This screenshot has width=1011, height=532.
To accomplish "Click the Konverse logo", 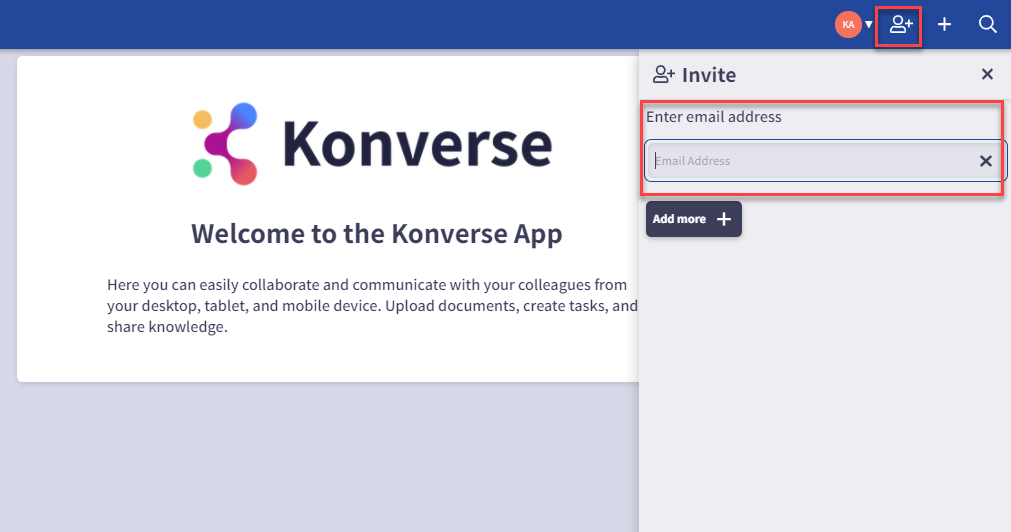I will [373, 143].
